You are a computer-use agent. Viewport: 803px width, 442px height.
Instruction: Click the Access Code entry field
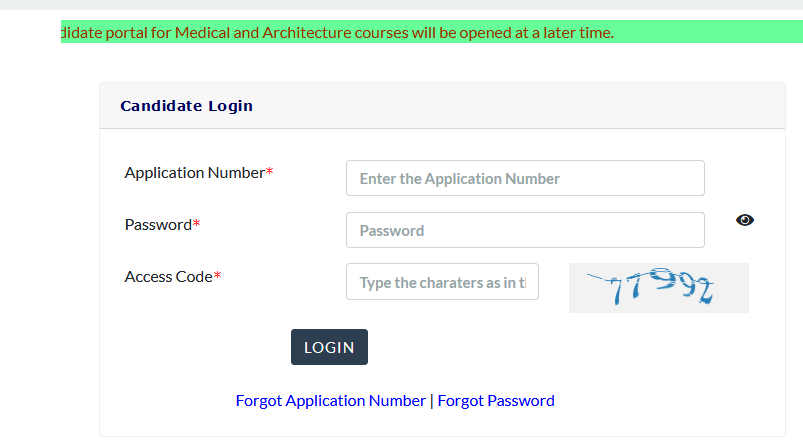[442, 282]
